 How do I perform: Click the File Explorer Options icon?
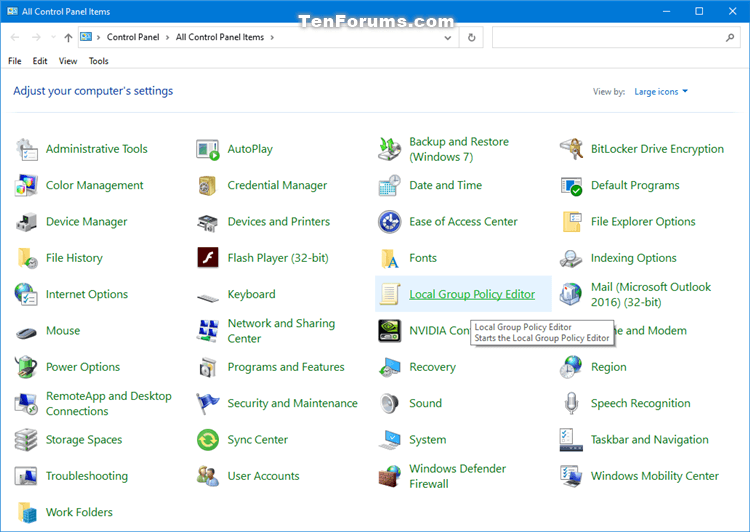point(571,222)
